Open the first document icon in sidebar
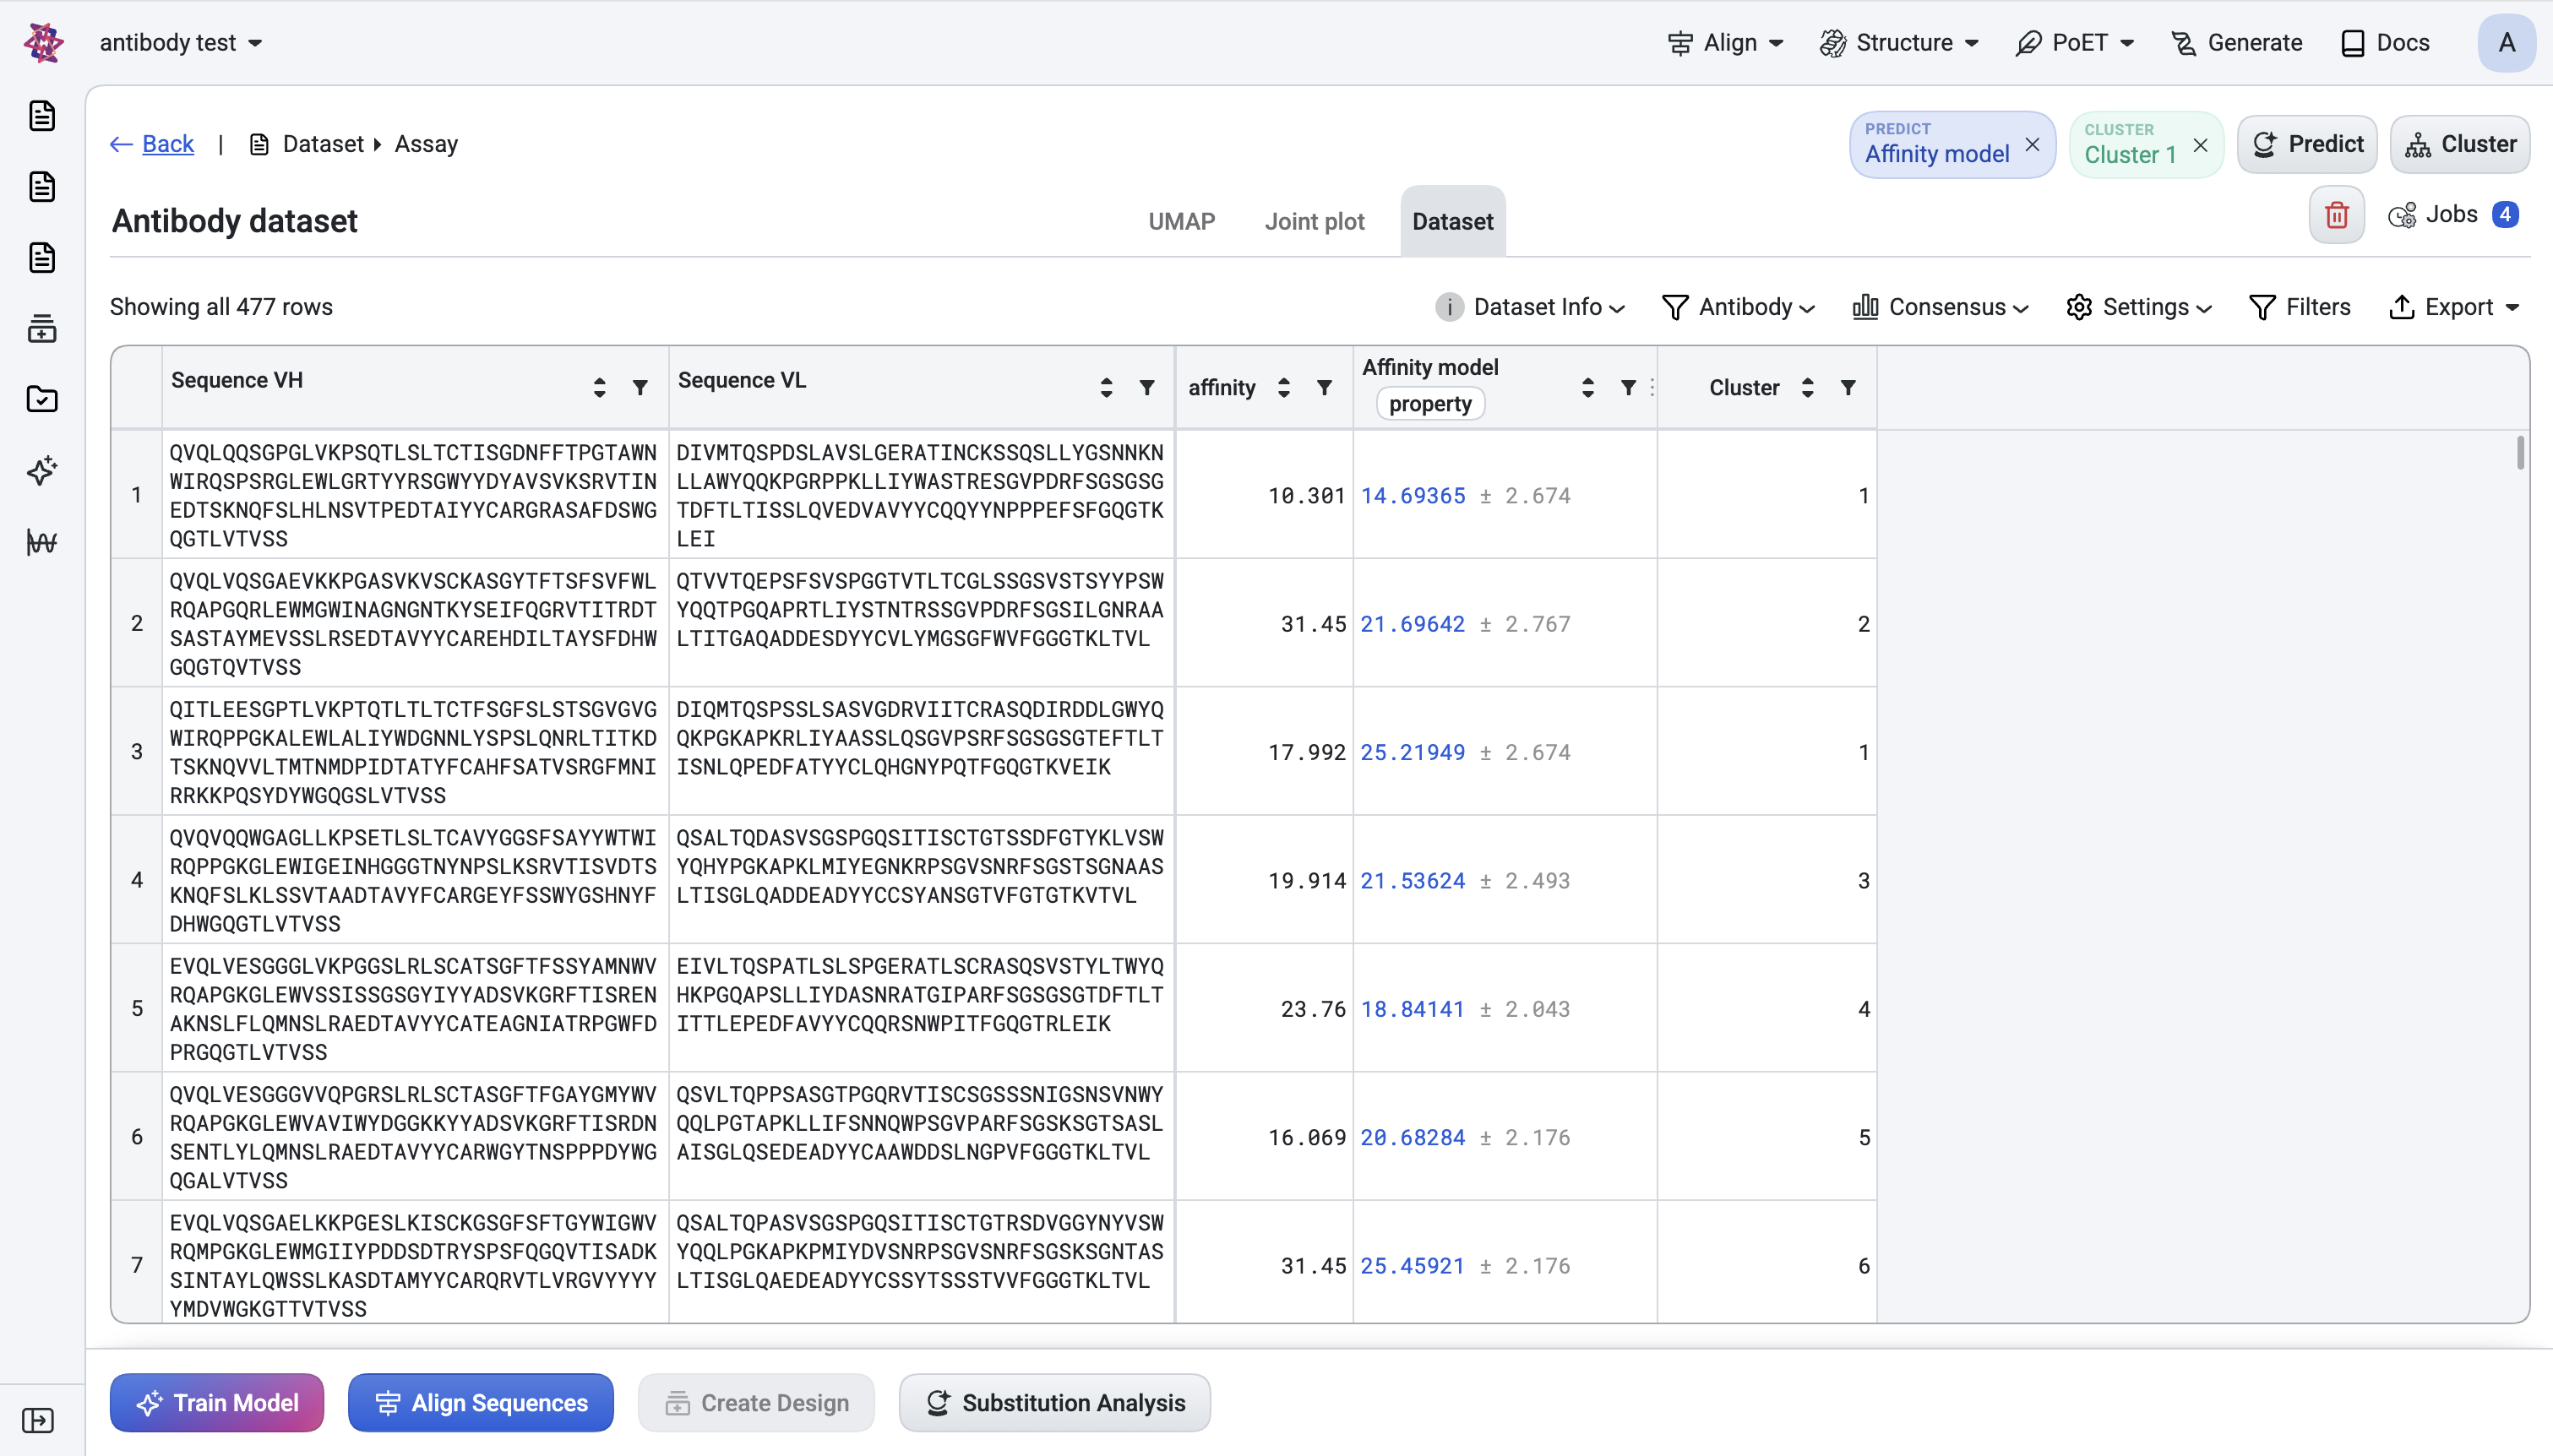This screenshot has width=2553, height=1456. [x=42, y=116]
